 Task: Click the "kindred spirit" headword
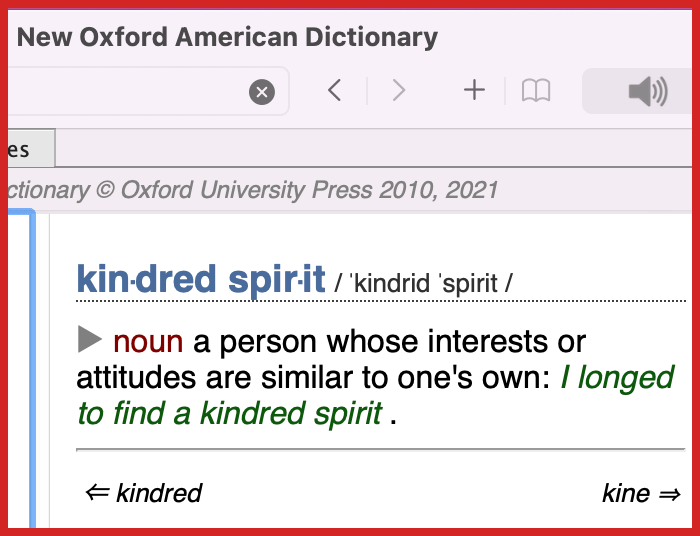pos(201,280)
